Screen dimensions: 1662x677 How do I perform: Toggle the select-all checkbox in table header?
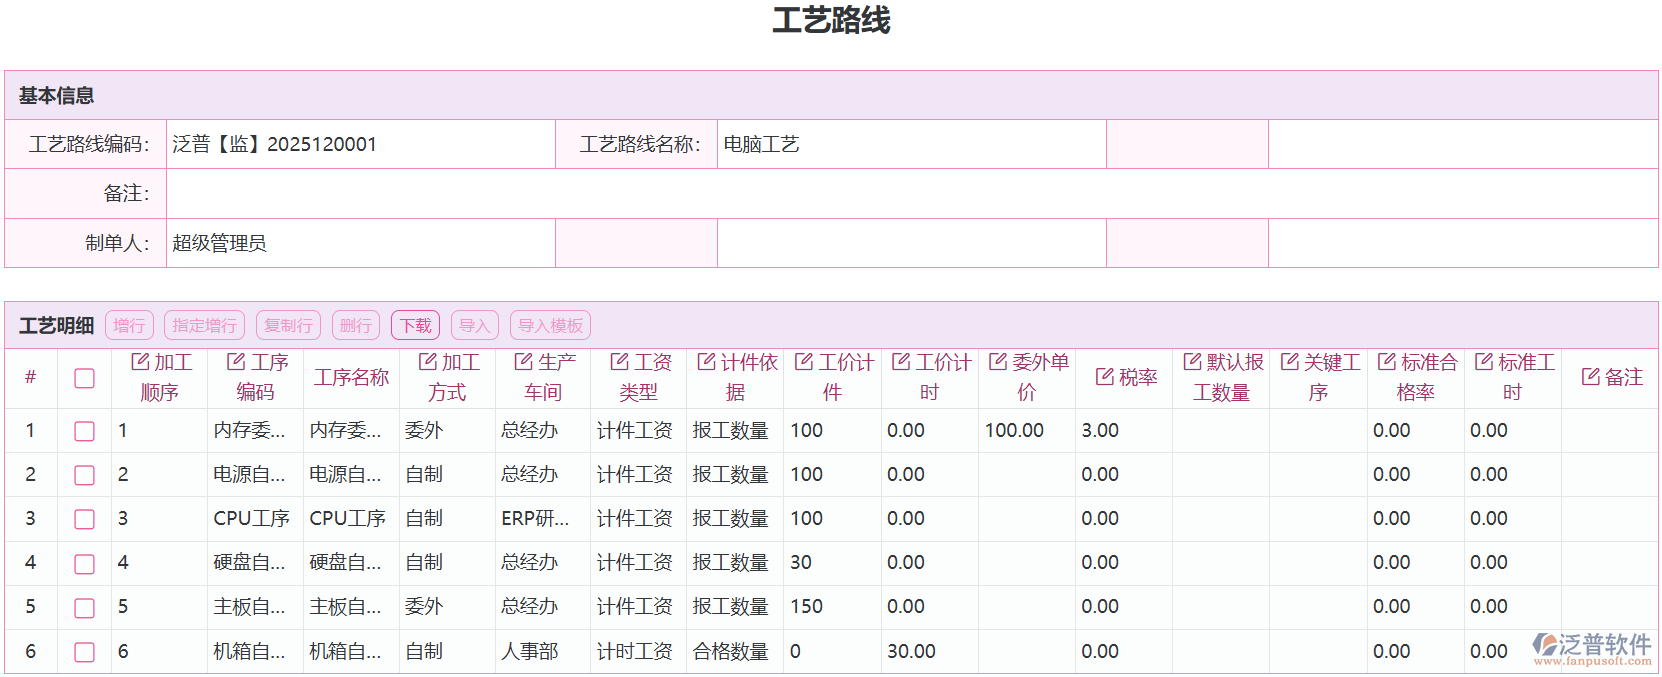pyautogui.click(x=85, y=378)
